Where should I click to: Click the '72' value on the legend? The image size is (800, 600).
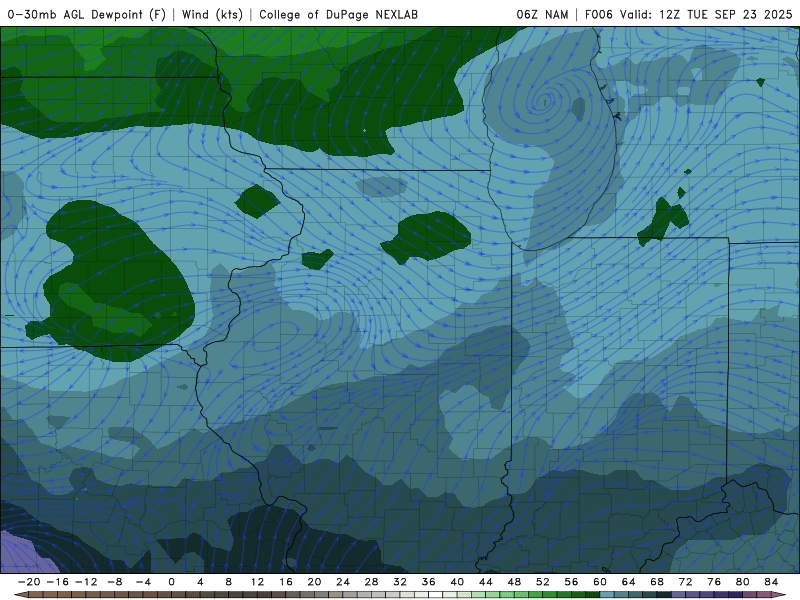[x=686, y=582]
